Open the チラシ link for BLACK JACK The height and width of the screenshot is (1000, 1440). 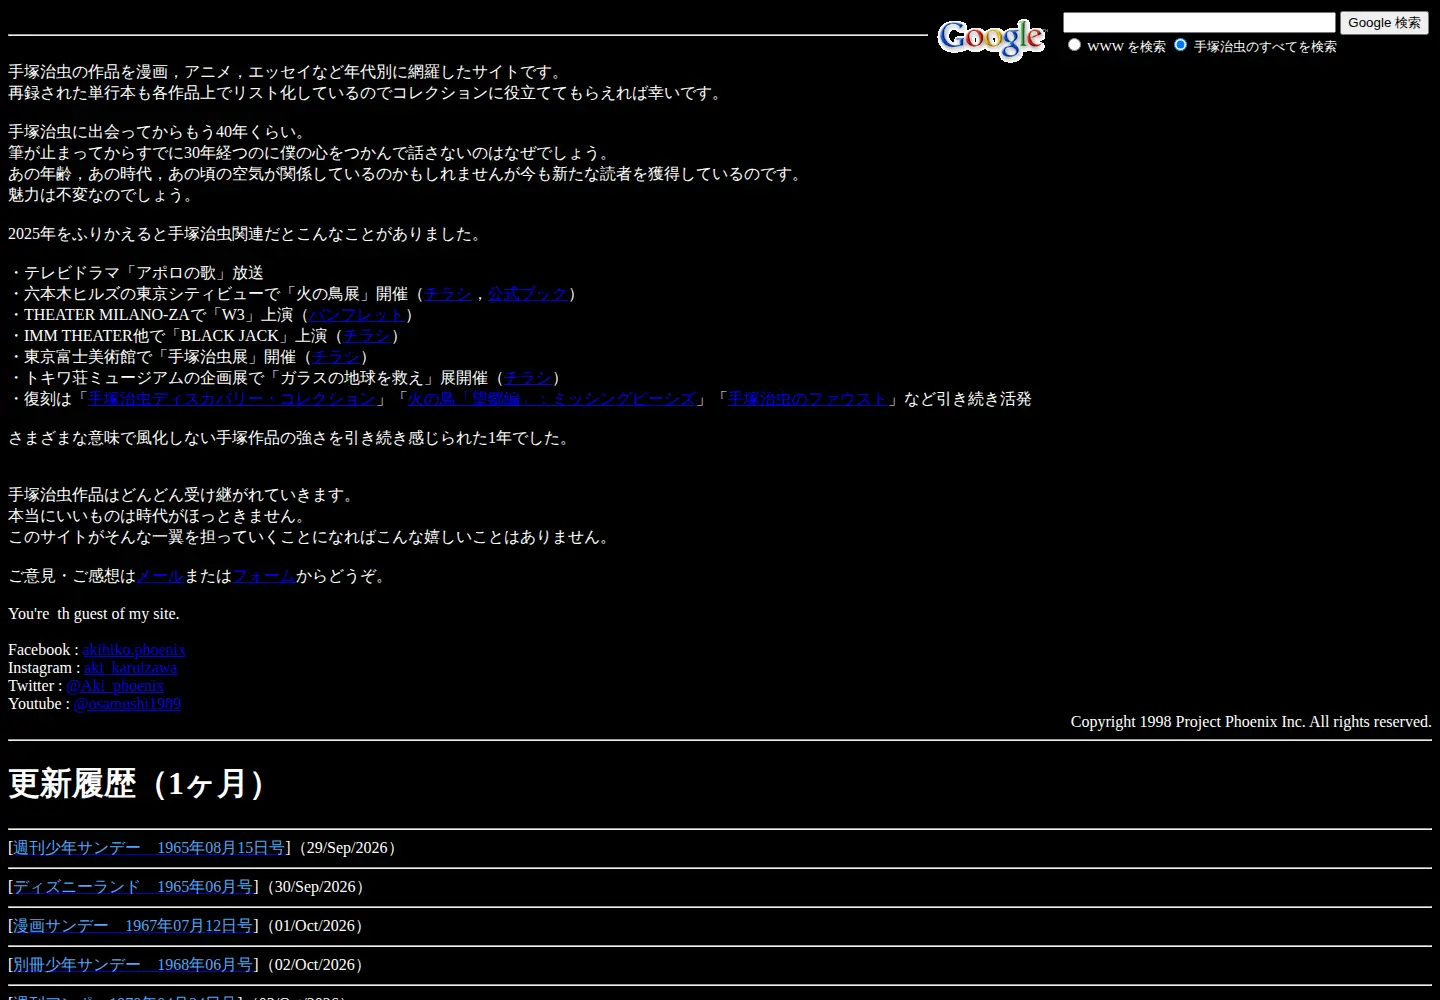(367, 336)
